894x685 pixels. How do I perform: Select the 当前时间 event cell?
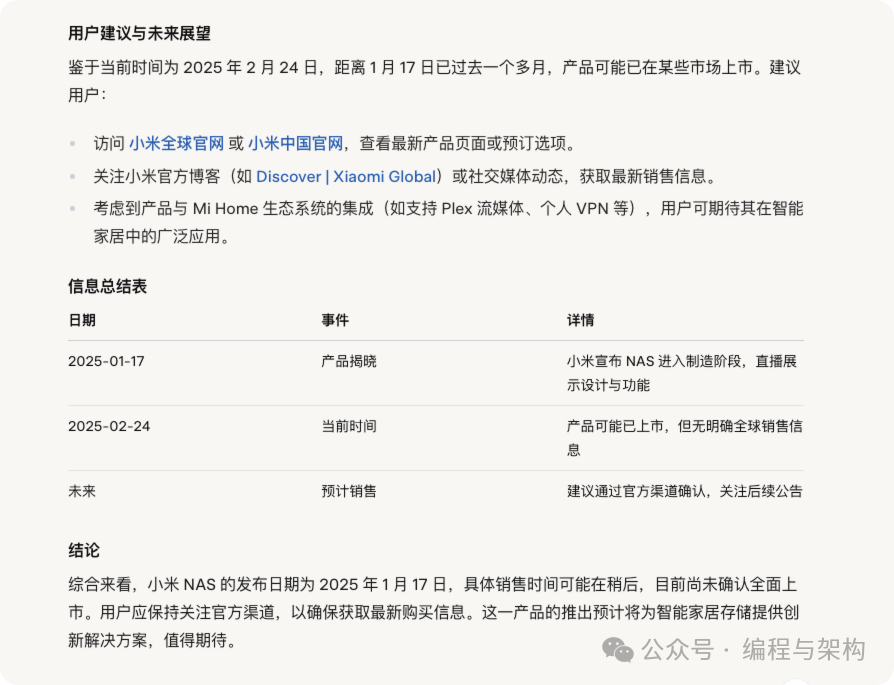pos(349,426)
